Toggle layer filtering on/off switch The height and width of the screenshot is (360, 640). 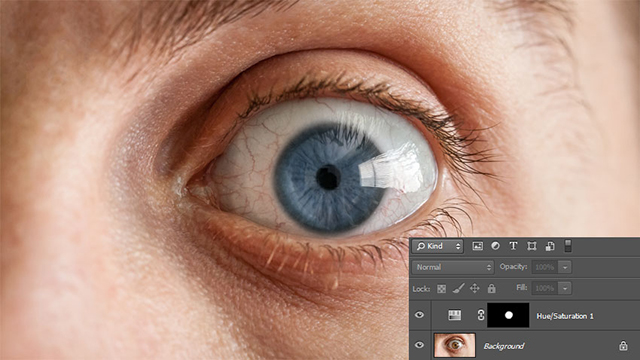[568, 246]
